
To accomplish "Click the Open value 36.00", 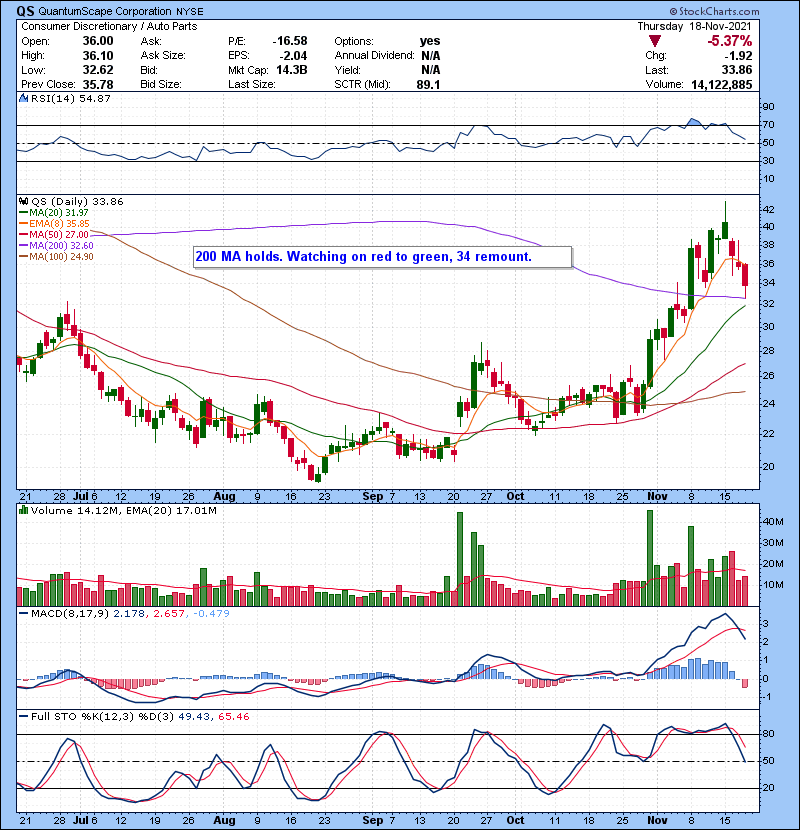I will point(98,41).
